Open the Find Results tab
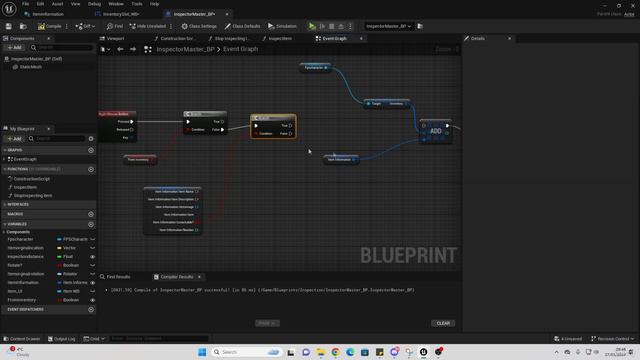 pos(115,277)
